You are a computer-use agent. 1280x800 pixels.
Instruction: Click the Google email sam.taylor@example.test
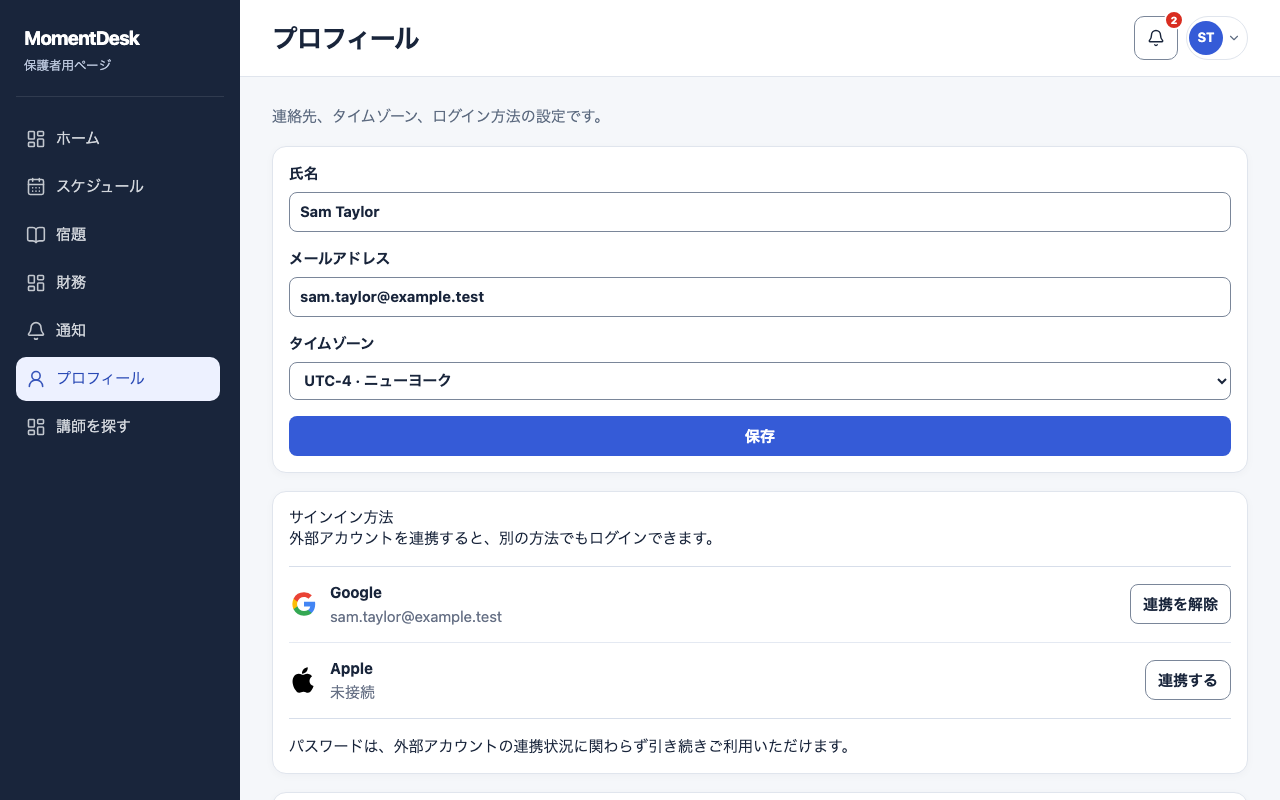tap(416, 617)
